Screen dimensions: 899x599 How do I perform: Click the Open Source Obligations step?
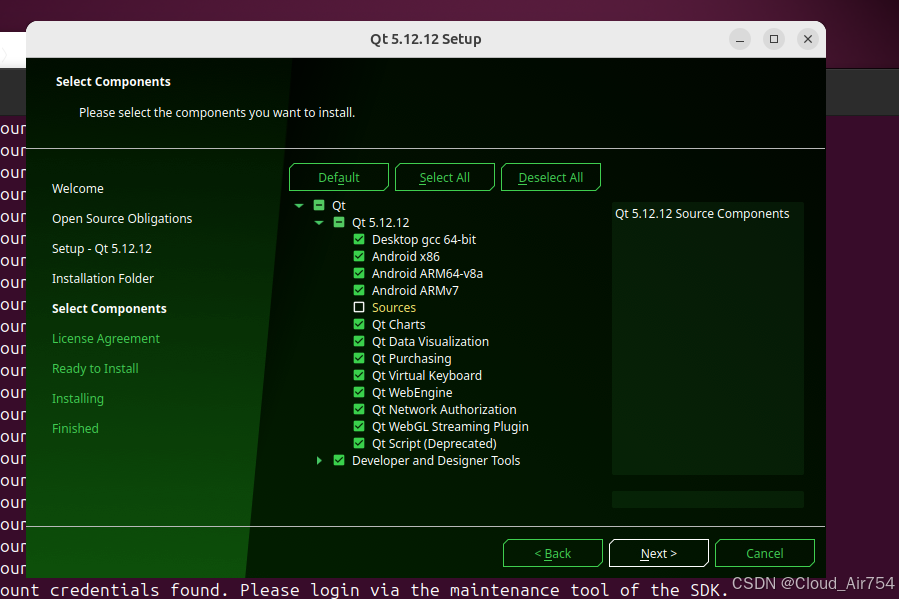click(x=122, y=218)
